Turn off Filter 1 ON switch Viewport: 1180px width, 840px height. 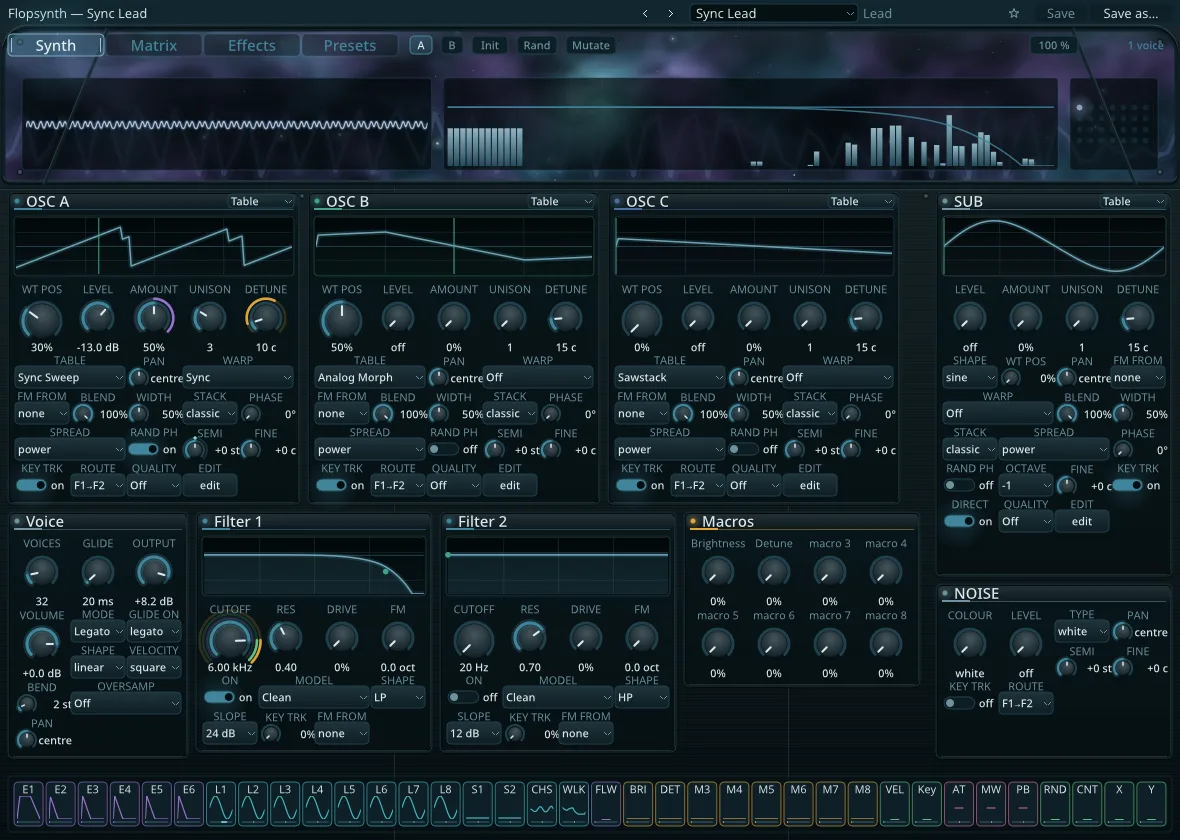point(219,697)
